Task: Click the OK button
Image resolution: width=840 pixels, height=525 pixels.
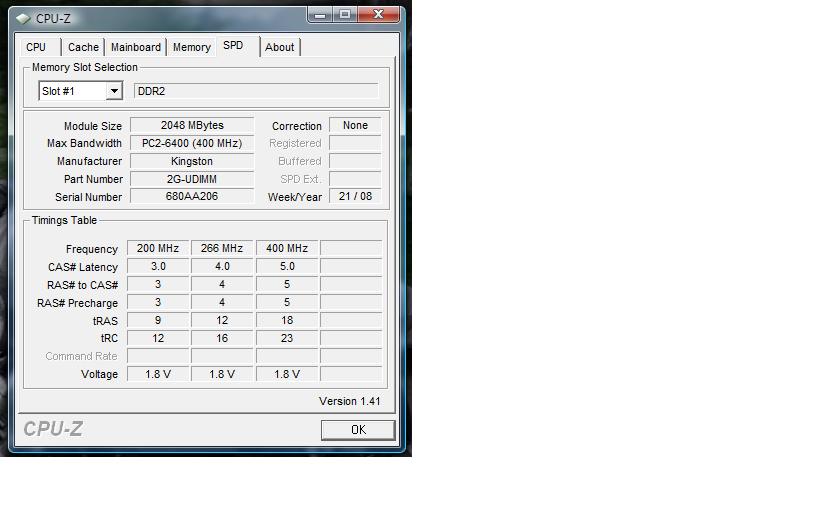Action: [x=358, y=430]
